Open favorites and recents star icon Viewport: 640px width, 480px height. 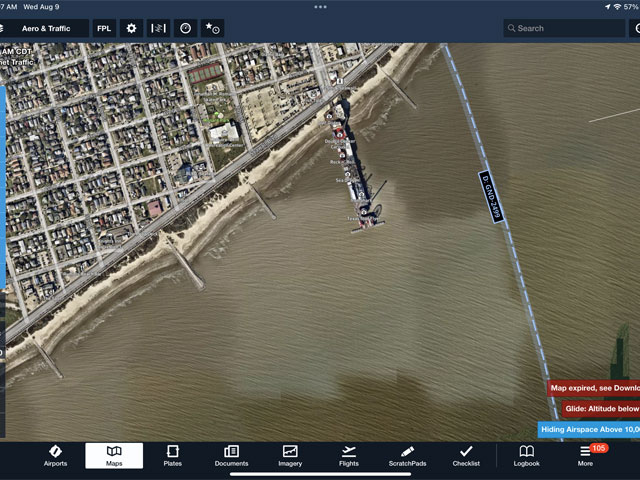[212, 29]
